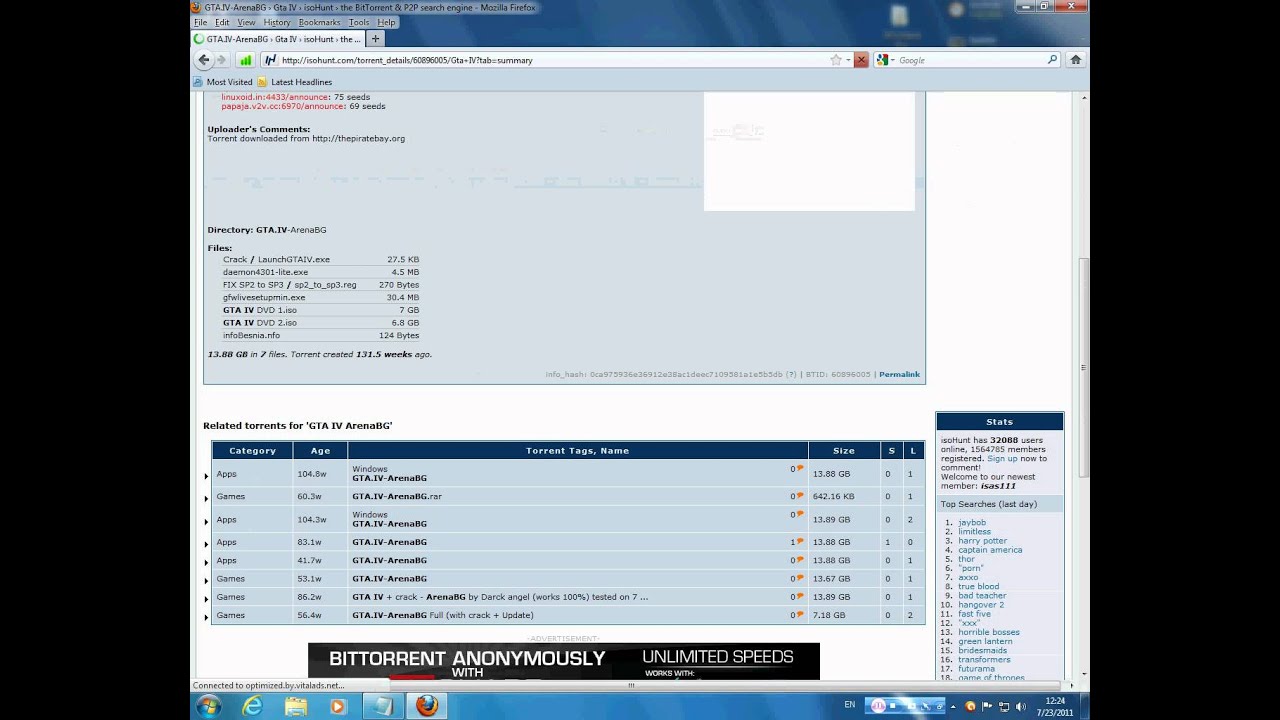The image size is (1280, 720).
Task: Show hidden tray icons arrow
Action: 953,706
